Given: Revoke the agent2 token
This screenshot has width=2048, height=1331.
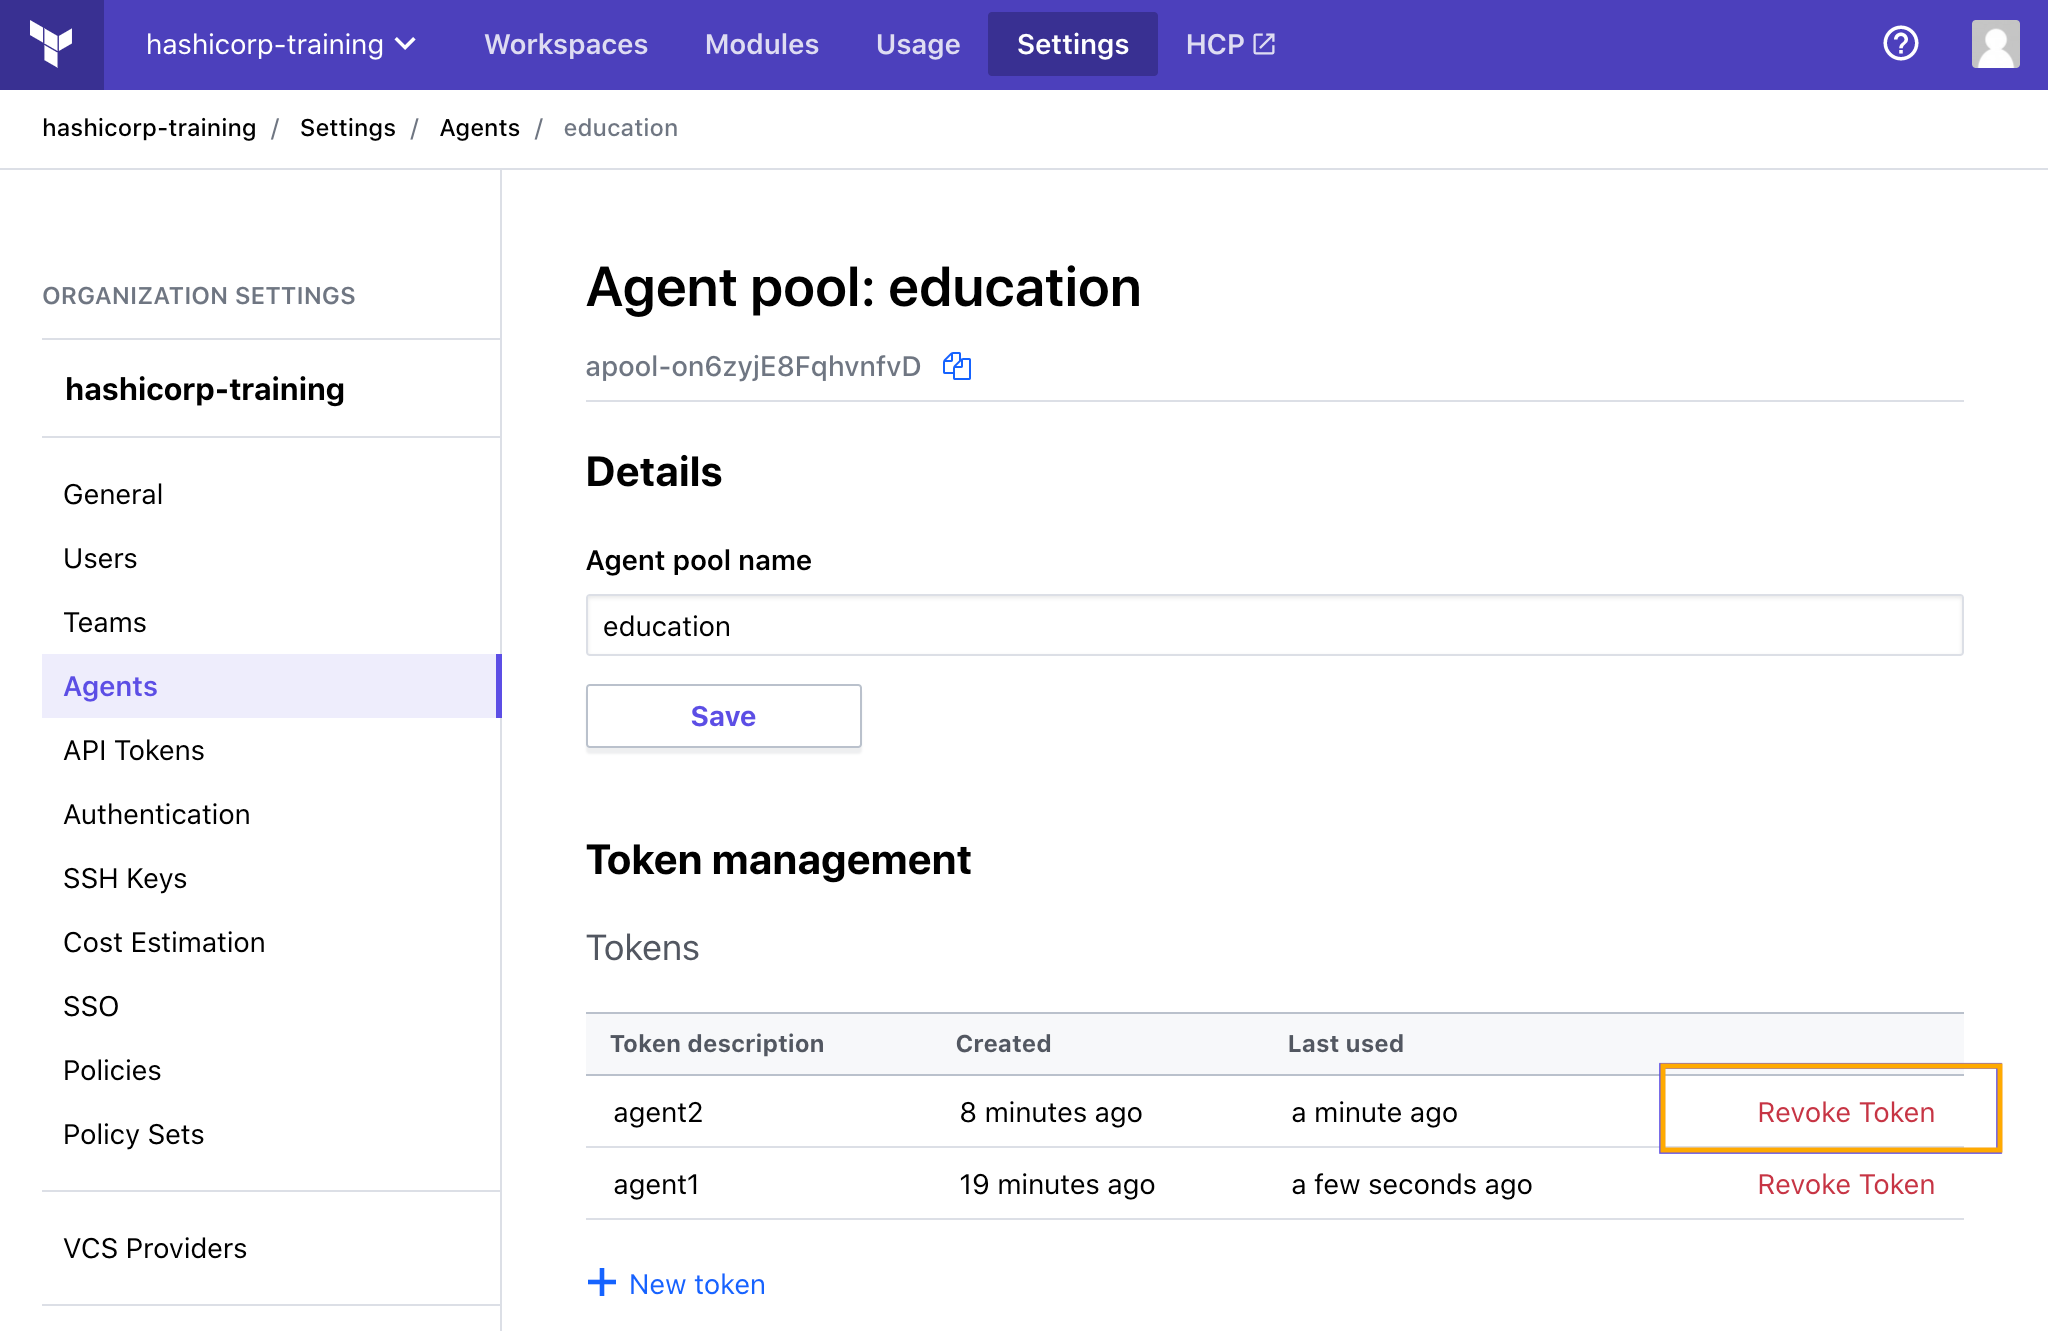Looking at the screenshot, I should tap(1846, 1112).
